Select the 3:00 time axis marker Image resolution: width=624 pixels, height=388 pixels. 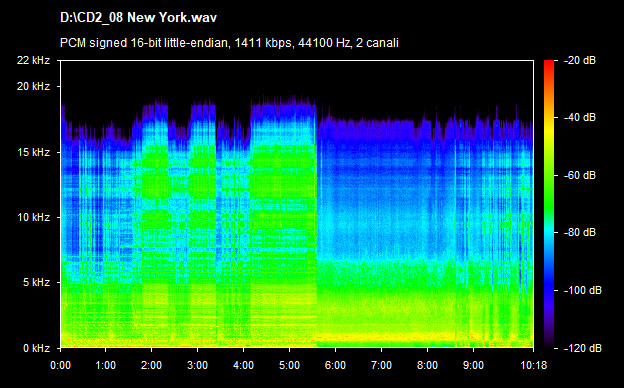(x=197, y=365)
